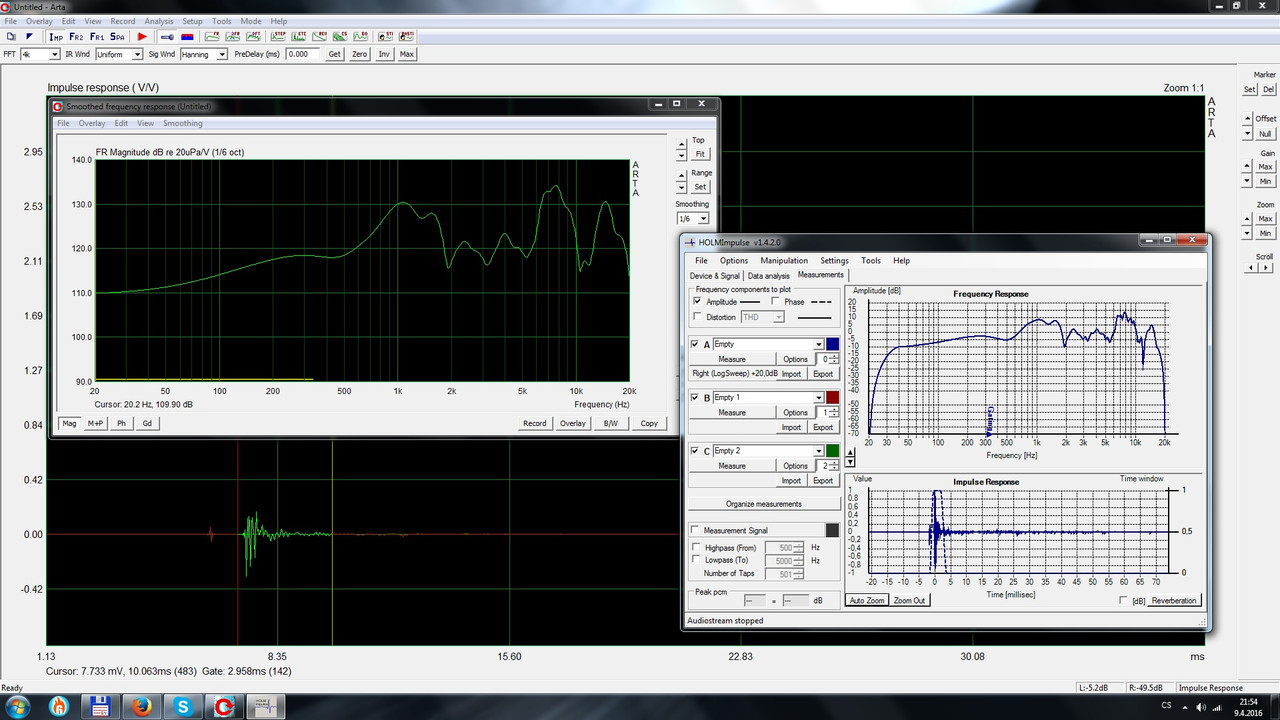Enable the Distortion checkbox
The width and height of the screenshot is (1280, 720).
click(x=697, y=317)
